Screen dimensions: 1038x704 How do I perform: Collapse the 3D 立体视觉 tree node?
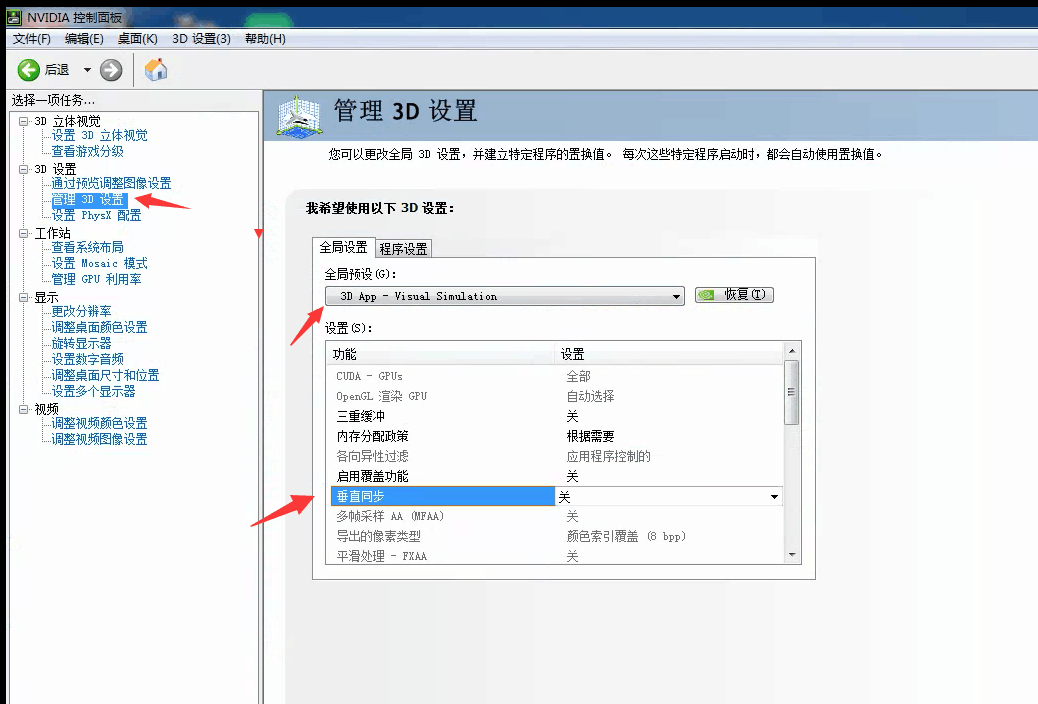(24, 121)
